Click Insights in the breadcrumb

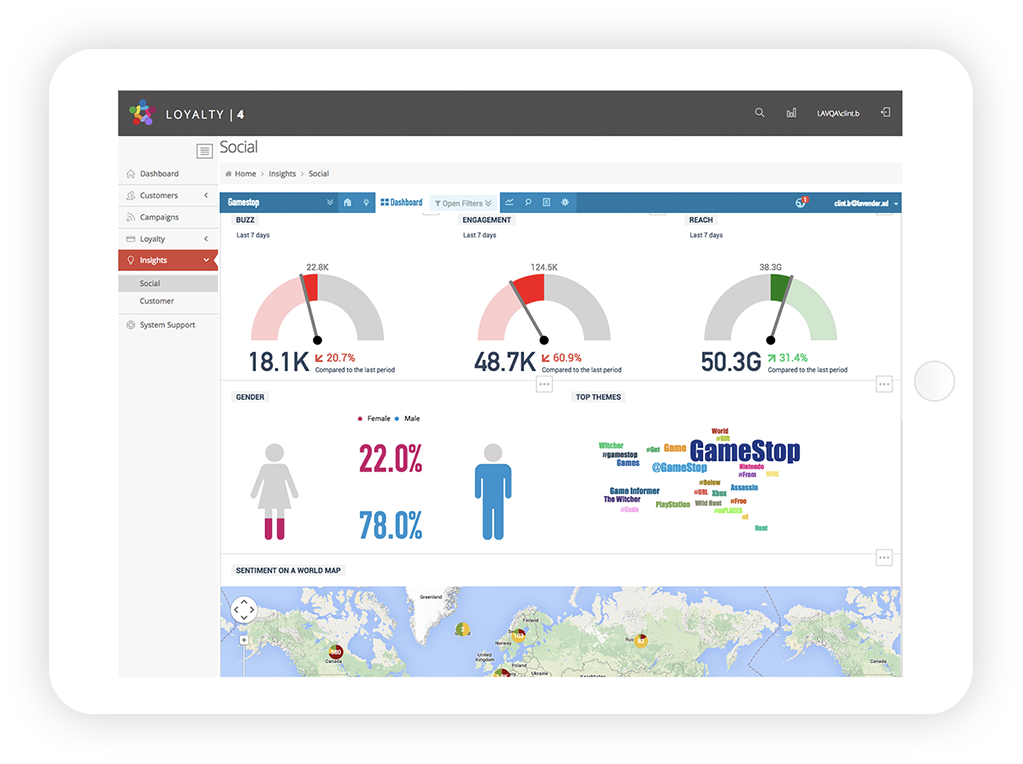point(282,174)
